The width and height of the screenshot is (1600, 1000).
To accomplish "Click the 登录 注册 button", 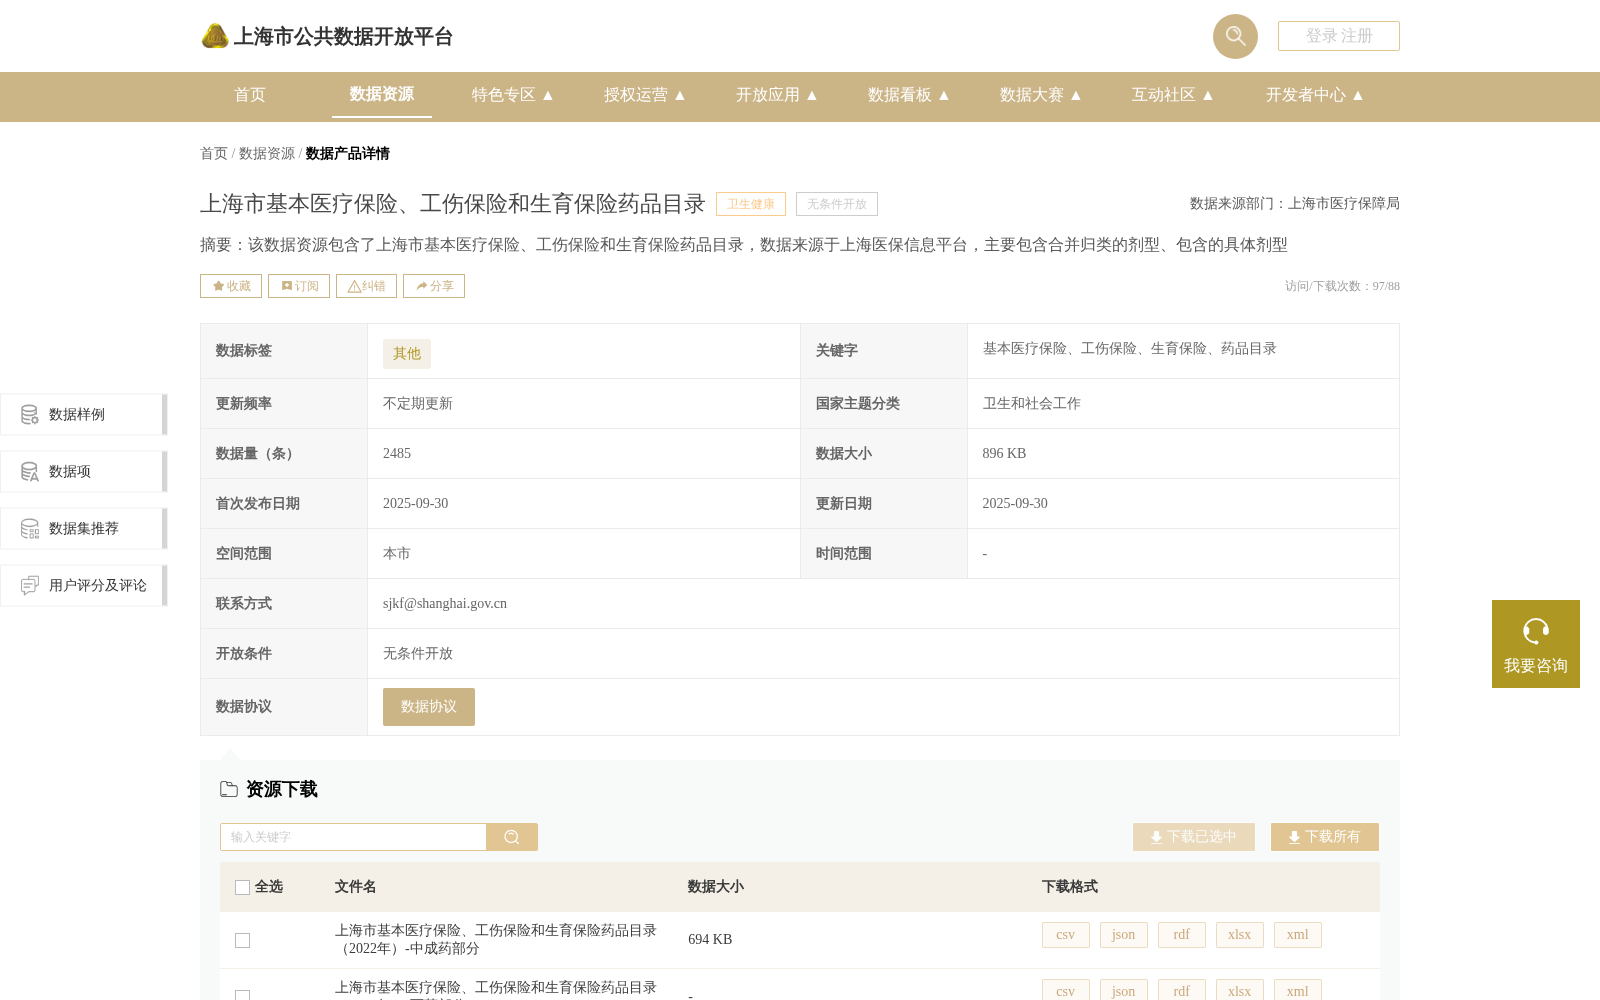I will coord(1339,36).
